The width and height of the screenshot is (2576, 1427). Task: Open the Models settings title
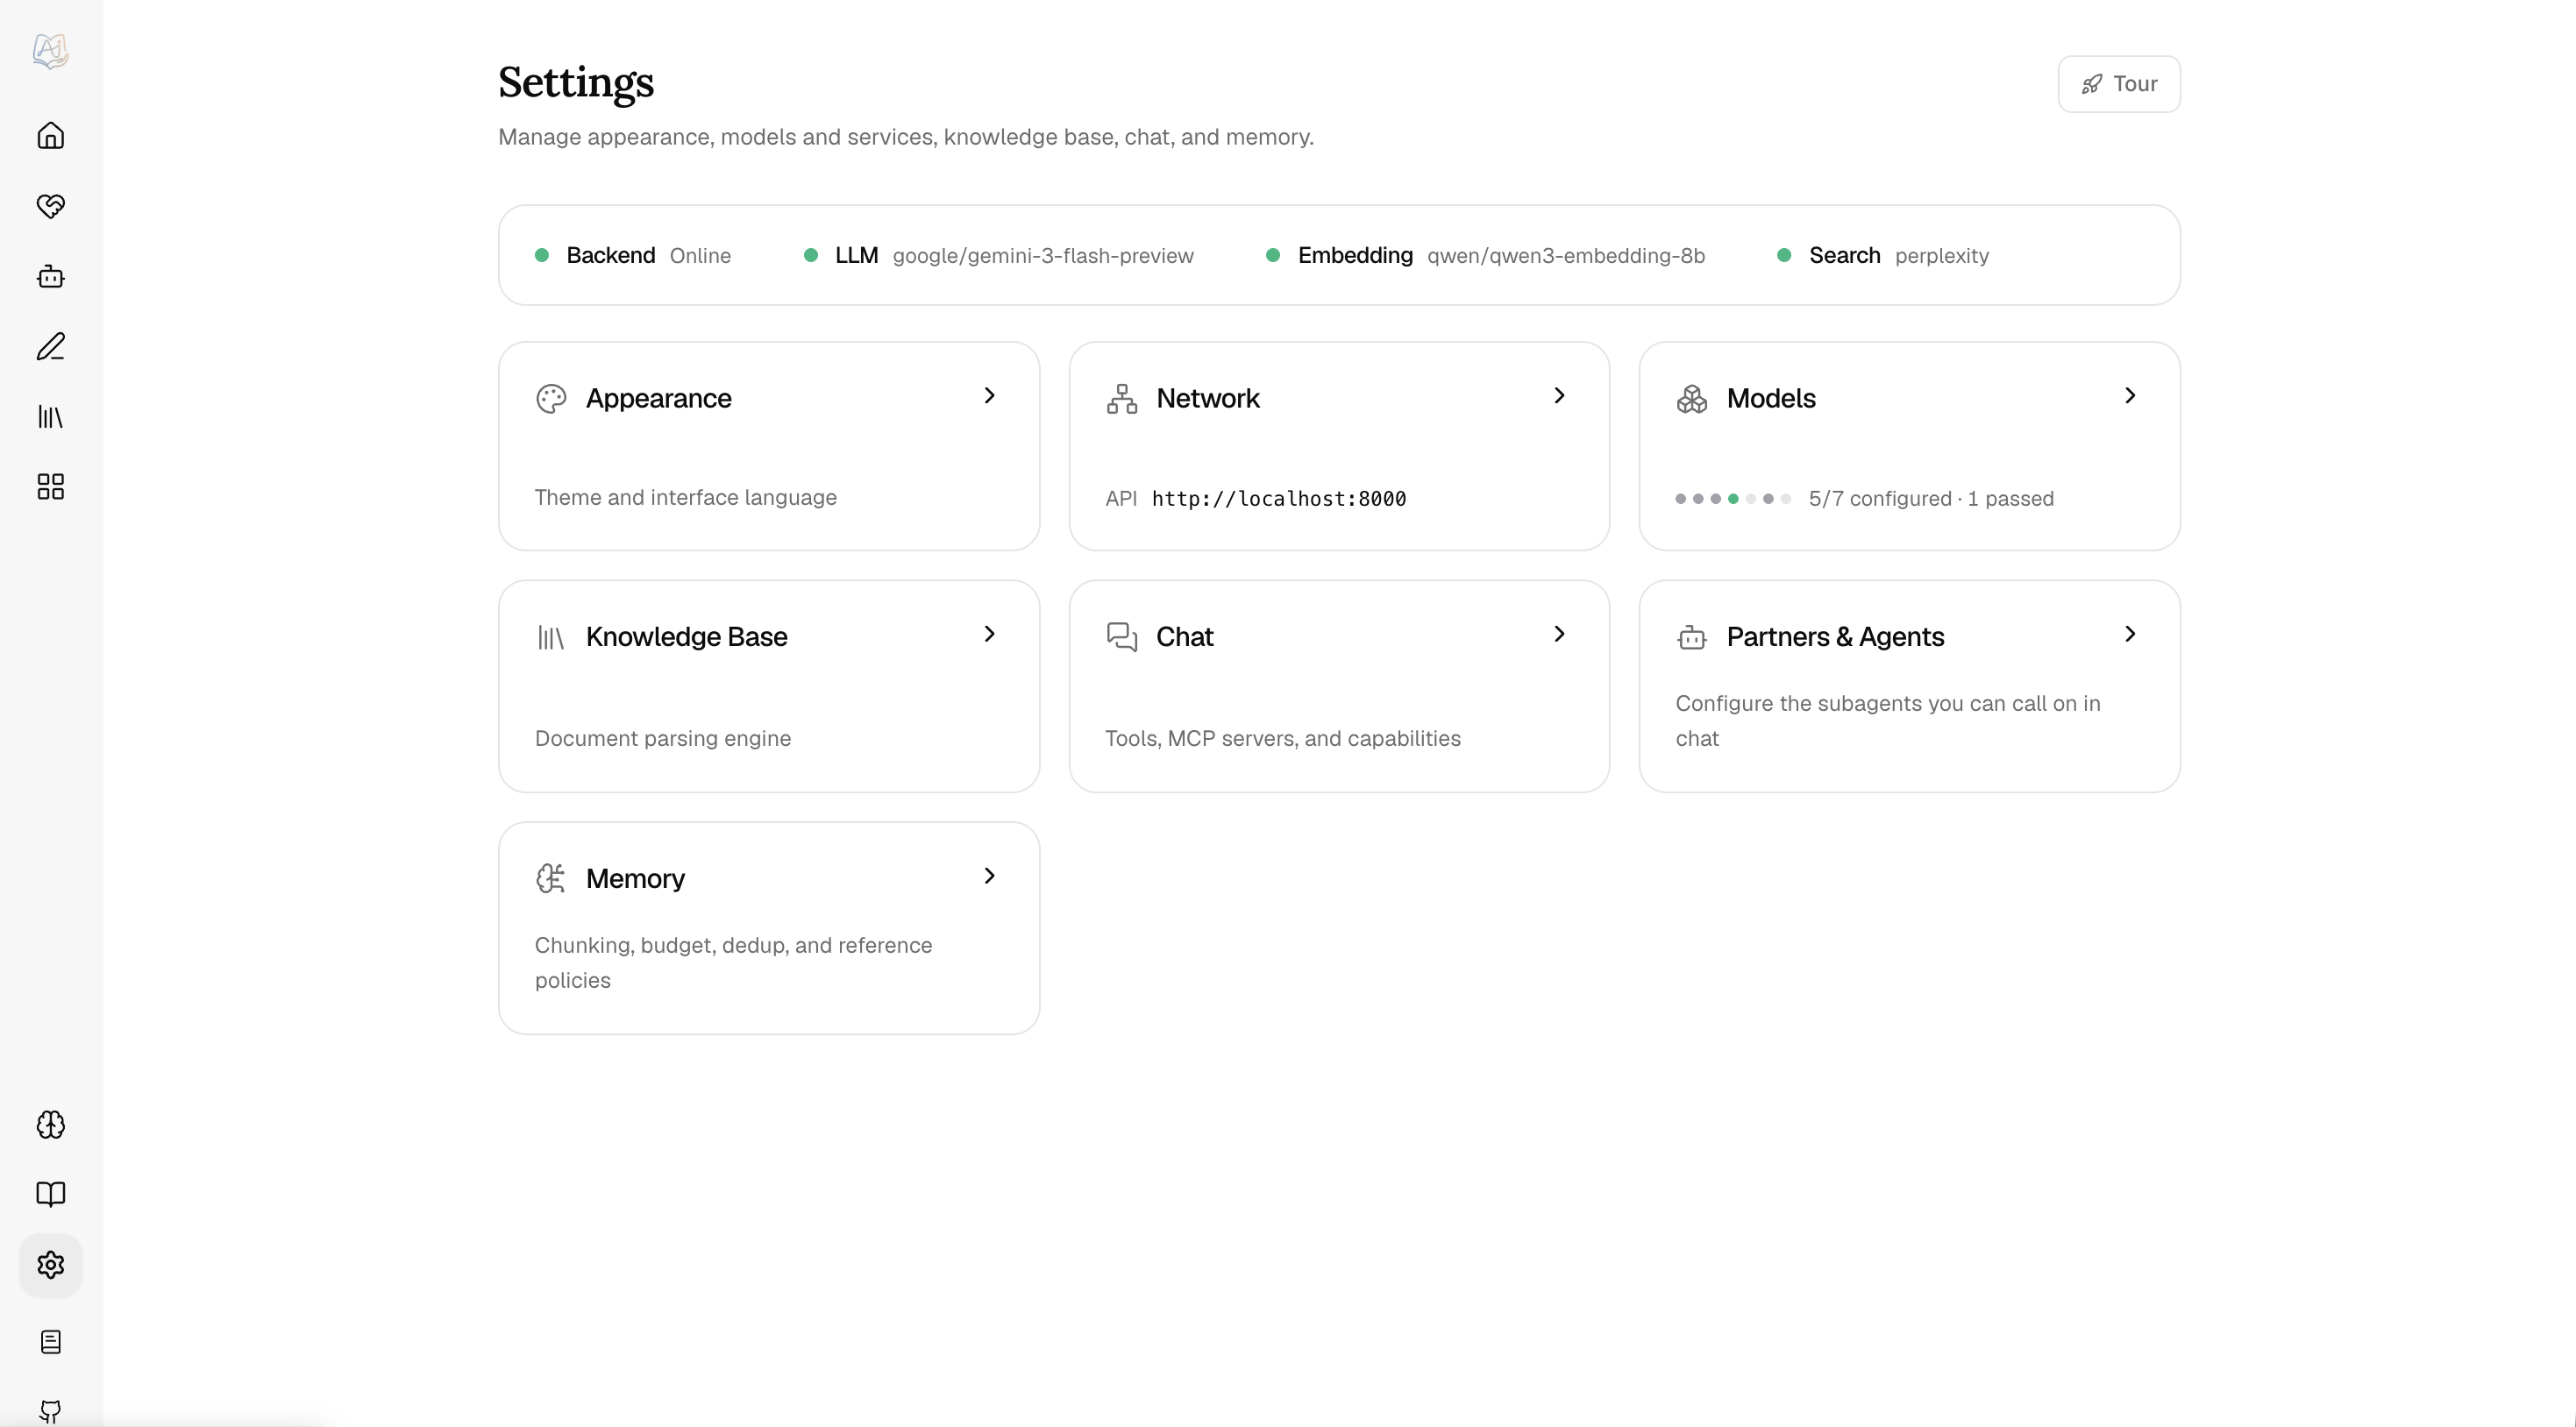click(1771, 399)
